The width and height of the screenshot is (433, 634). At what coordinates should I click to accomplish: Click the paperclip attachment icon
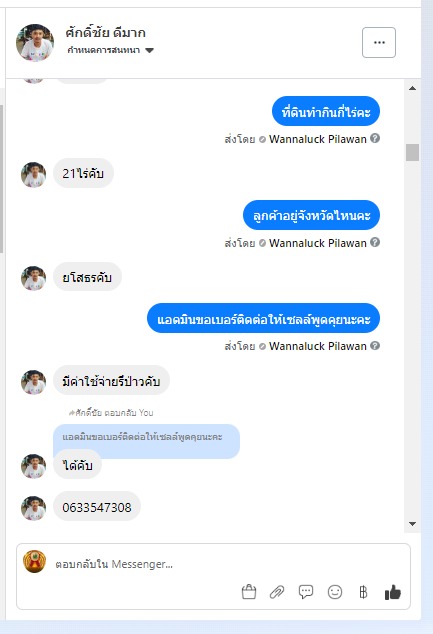277,592
